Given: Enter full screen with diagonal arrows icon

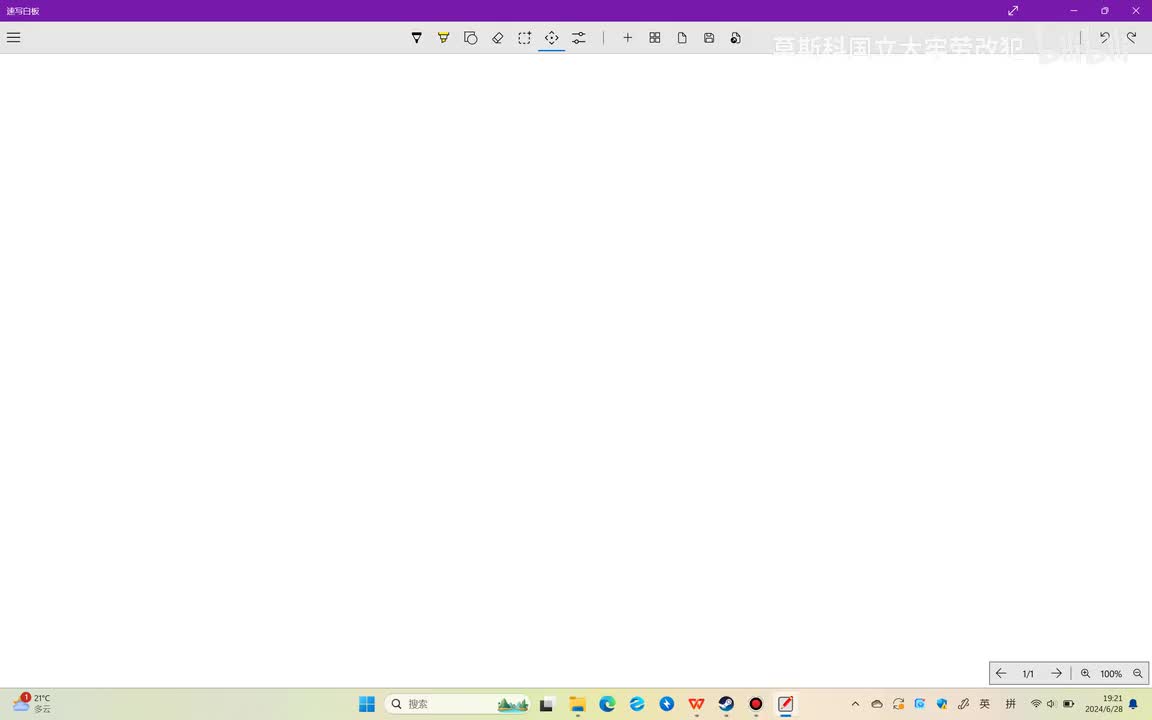Looking at the screenshot, I should pos(1013,10).
